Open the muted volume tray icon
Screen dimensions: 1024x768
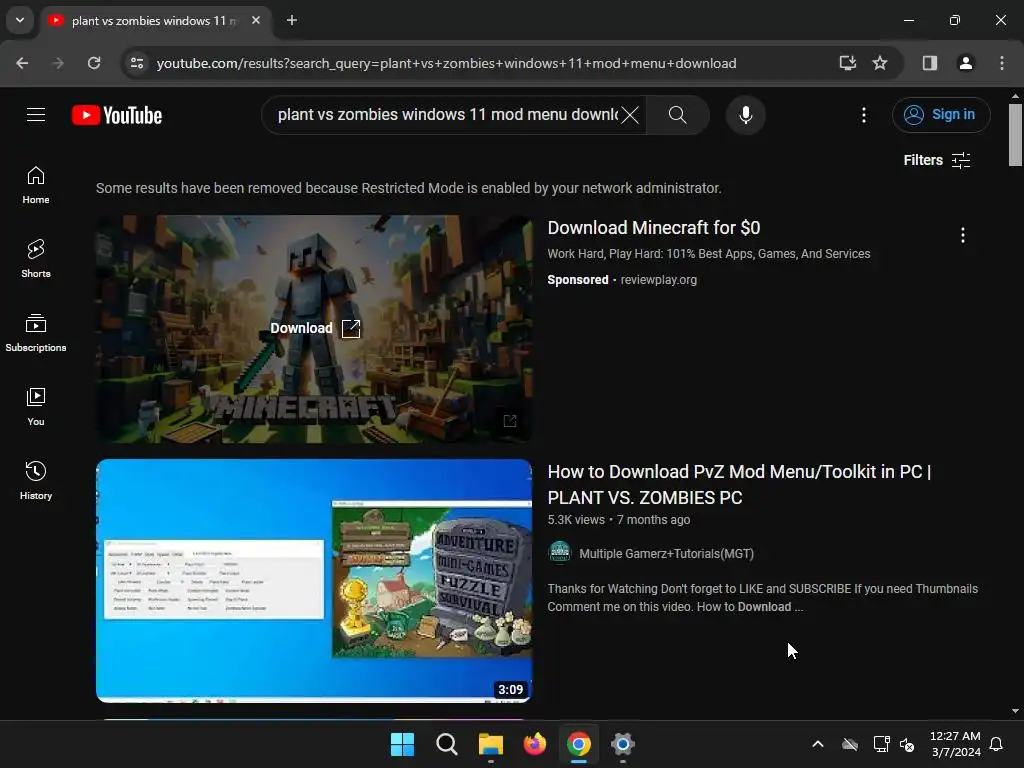907,744
